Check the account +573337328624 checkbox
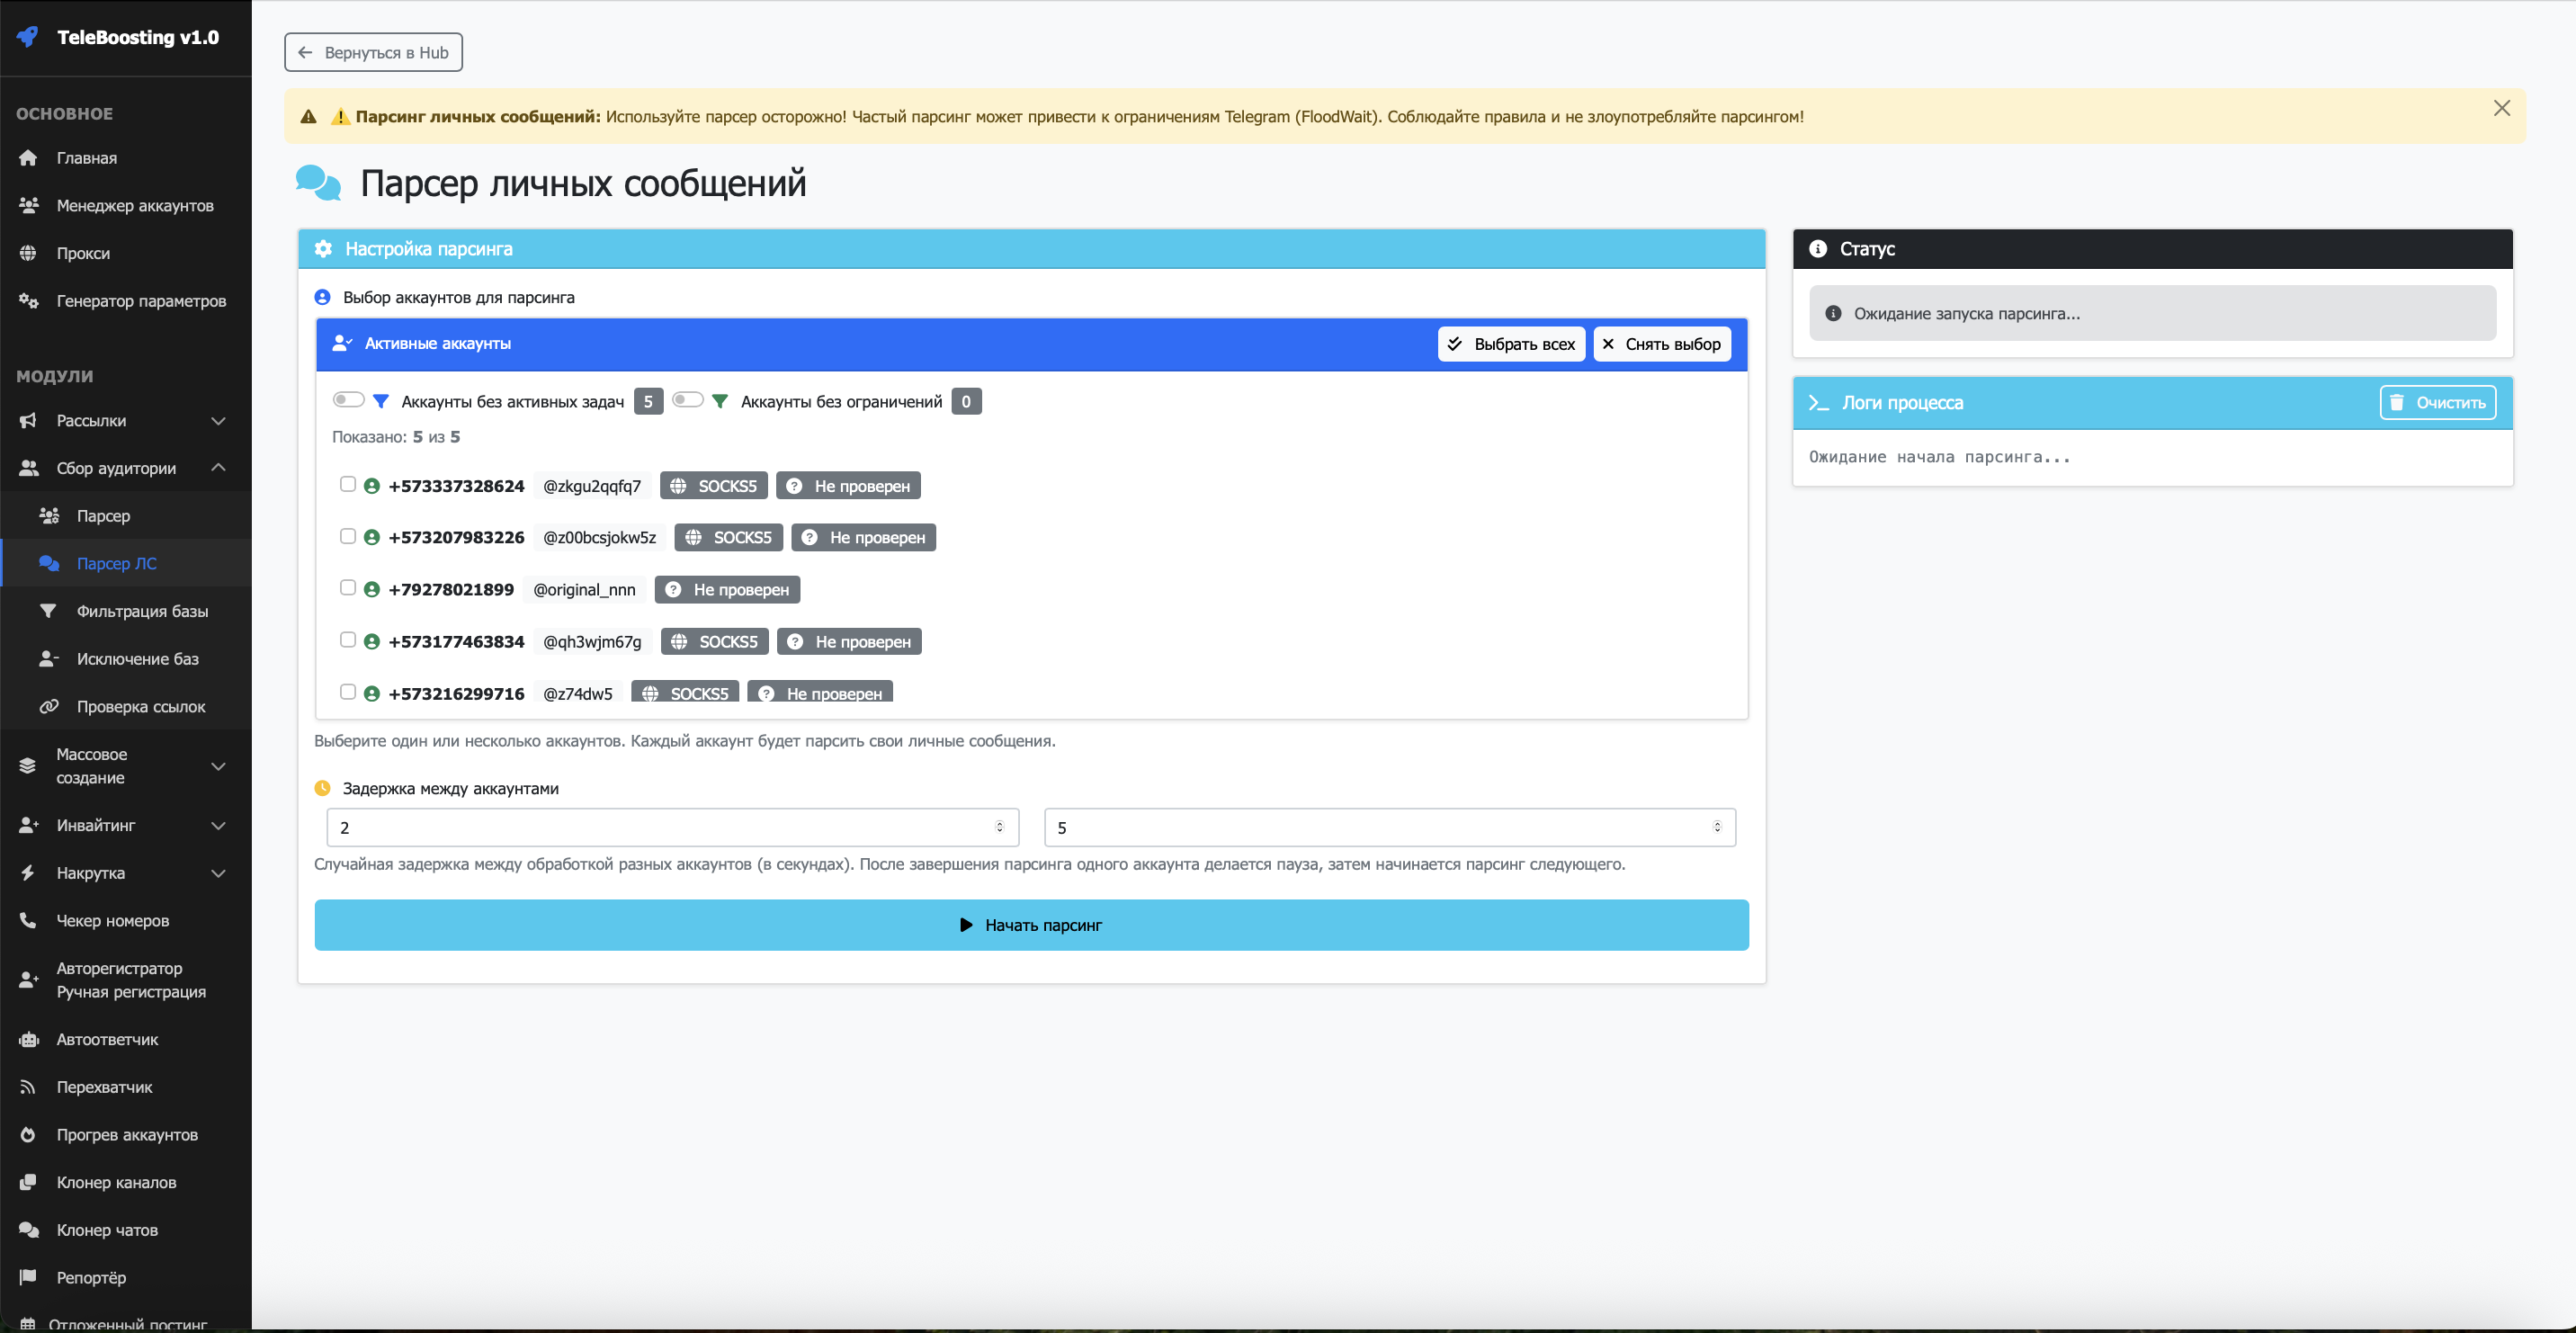Viewport: 2576px width, 1333px height. coord(348,484)
